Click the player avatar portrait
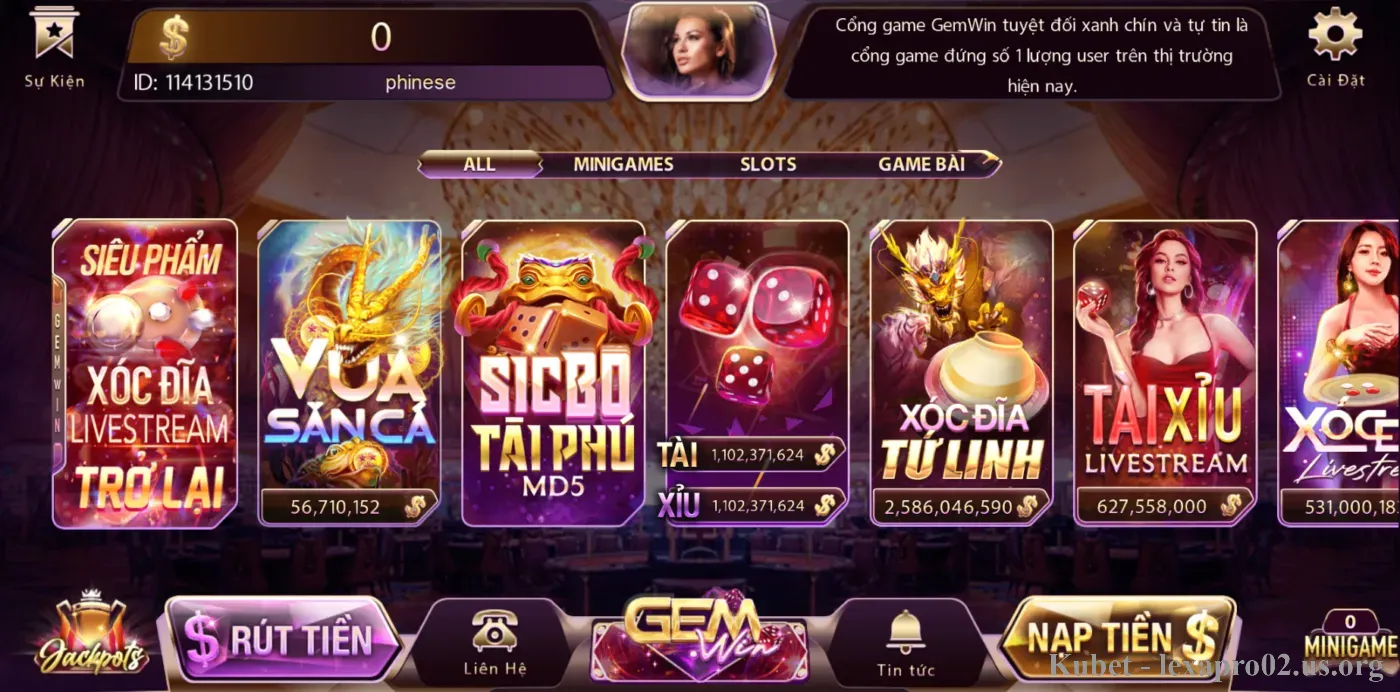The height and width of the screenshot is (692, 1400). point(697,49)
